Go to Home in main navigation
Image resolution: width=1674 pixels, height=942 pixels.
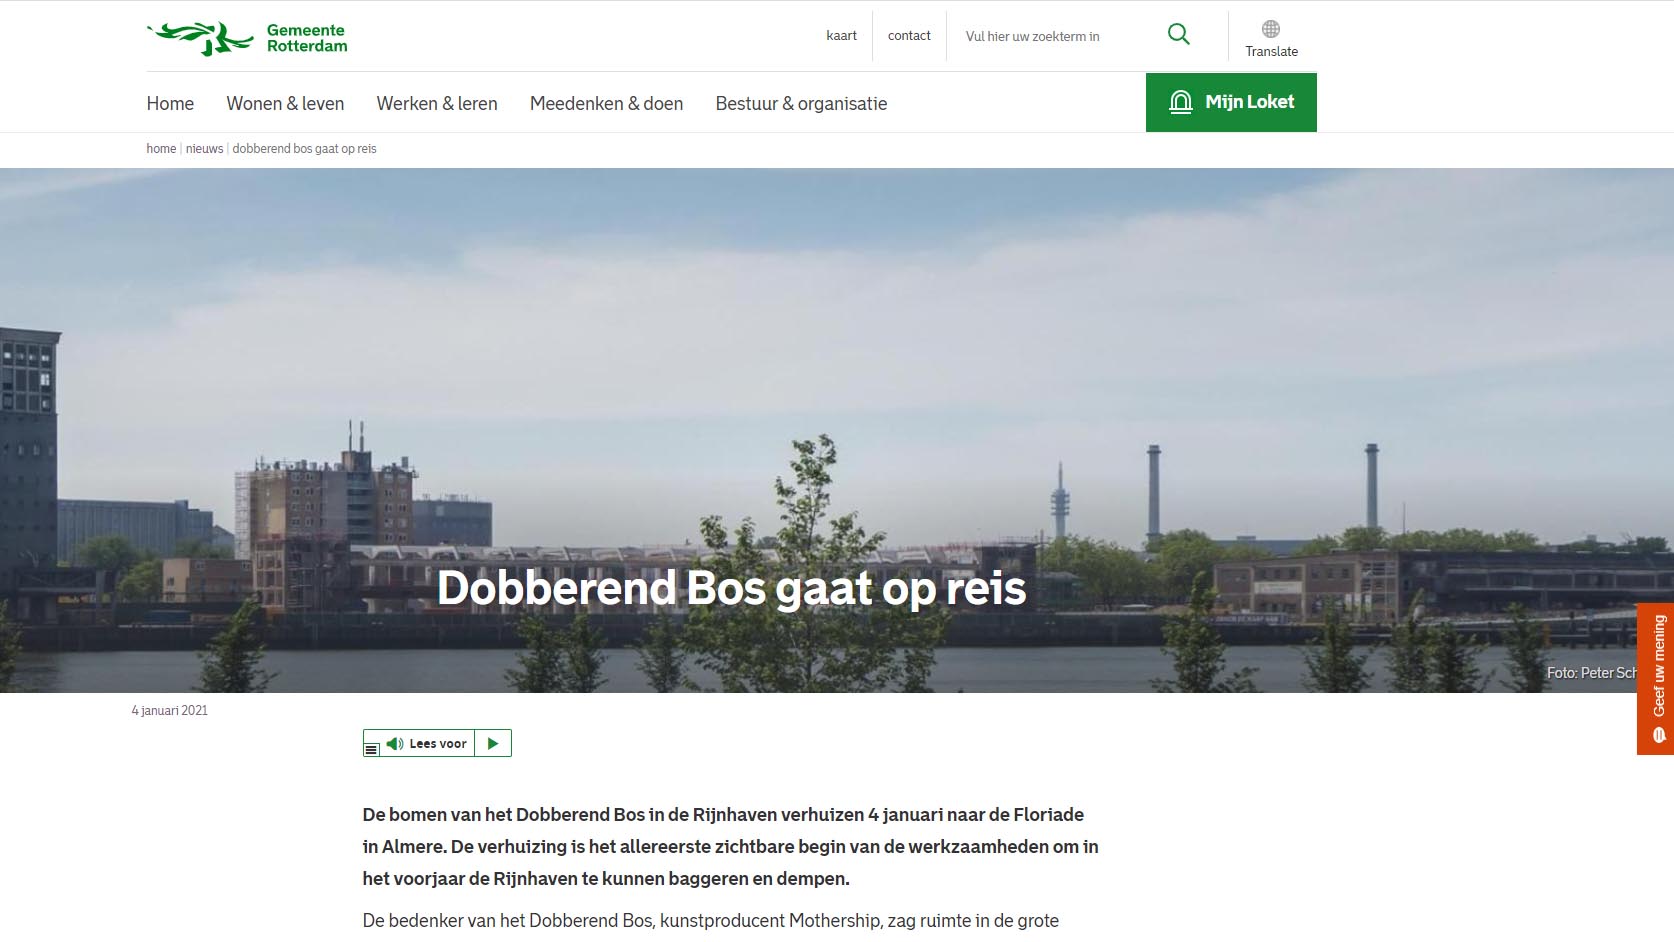coord(170,104)
